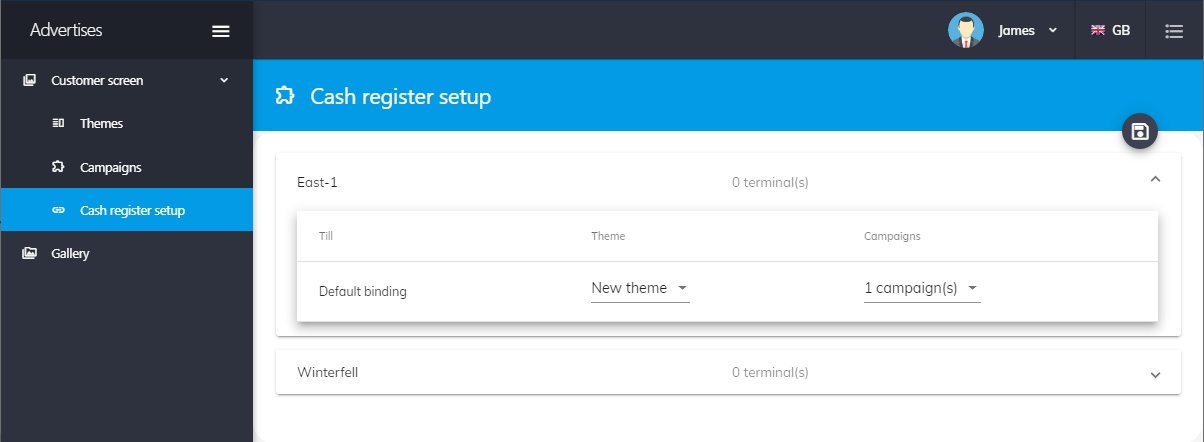Open the 1 campaign(s) dropdown
The image size is (1204, 442).
click(921, 289)
